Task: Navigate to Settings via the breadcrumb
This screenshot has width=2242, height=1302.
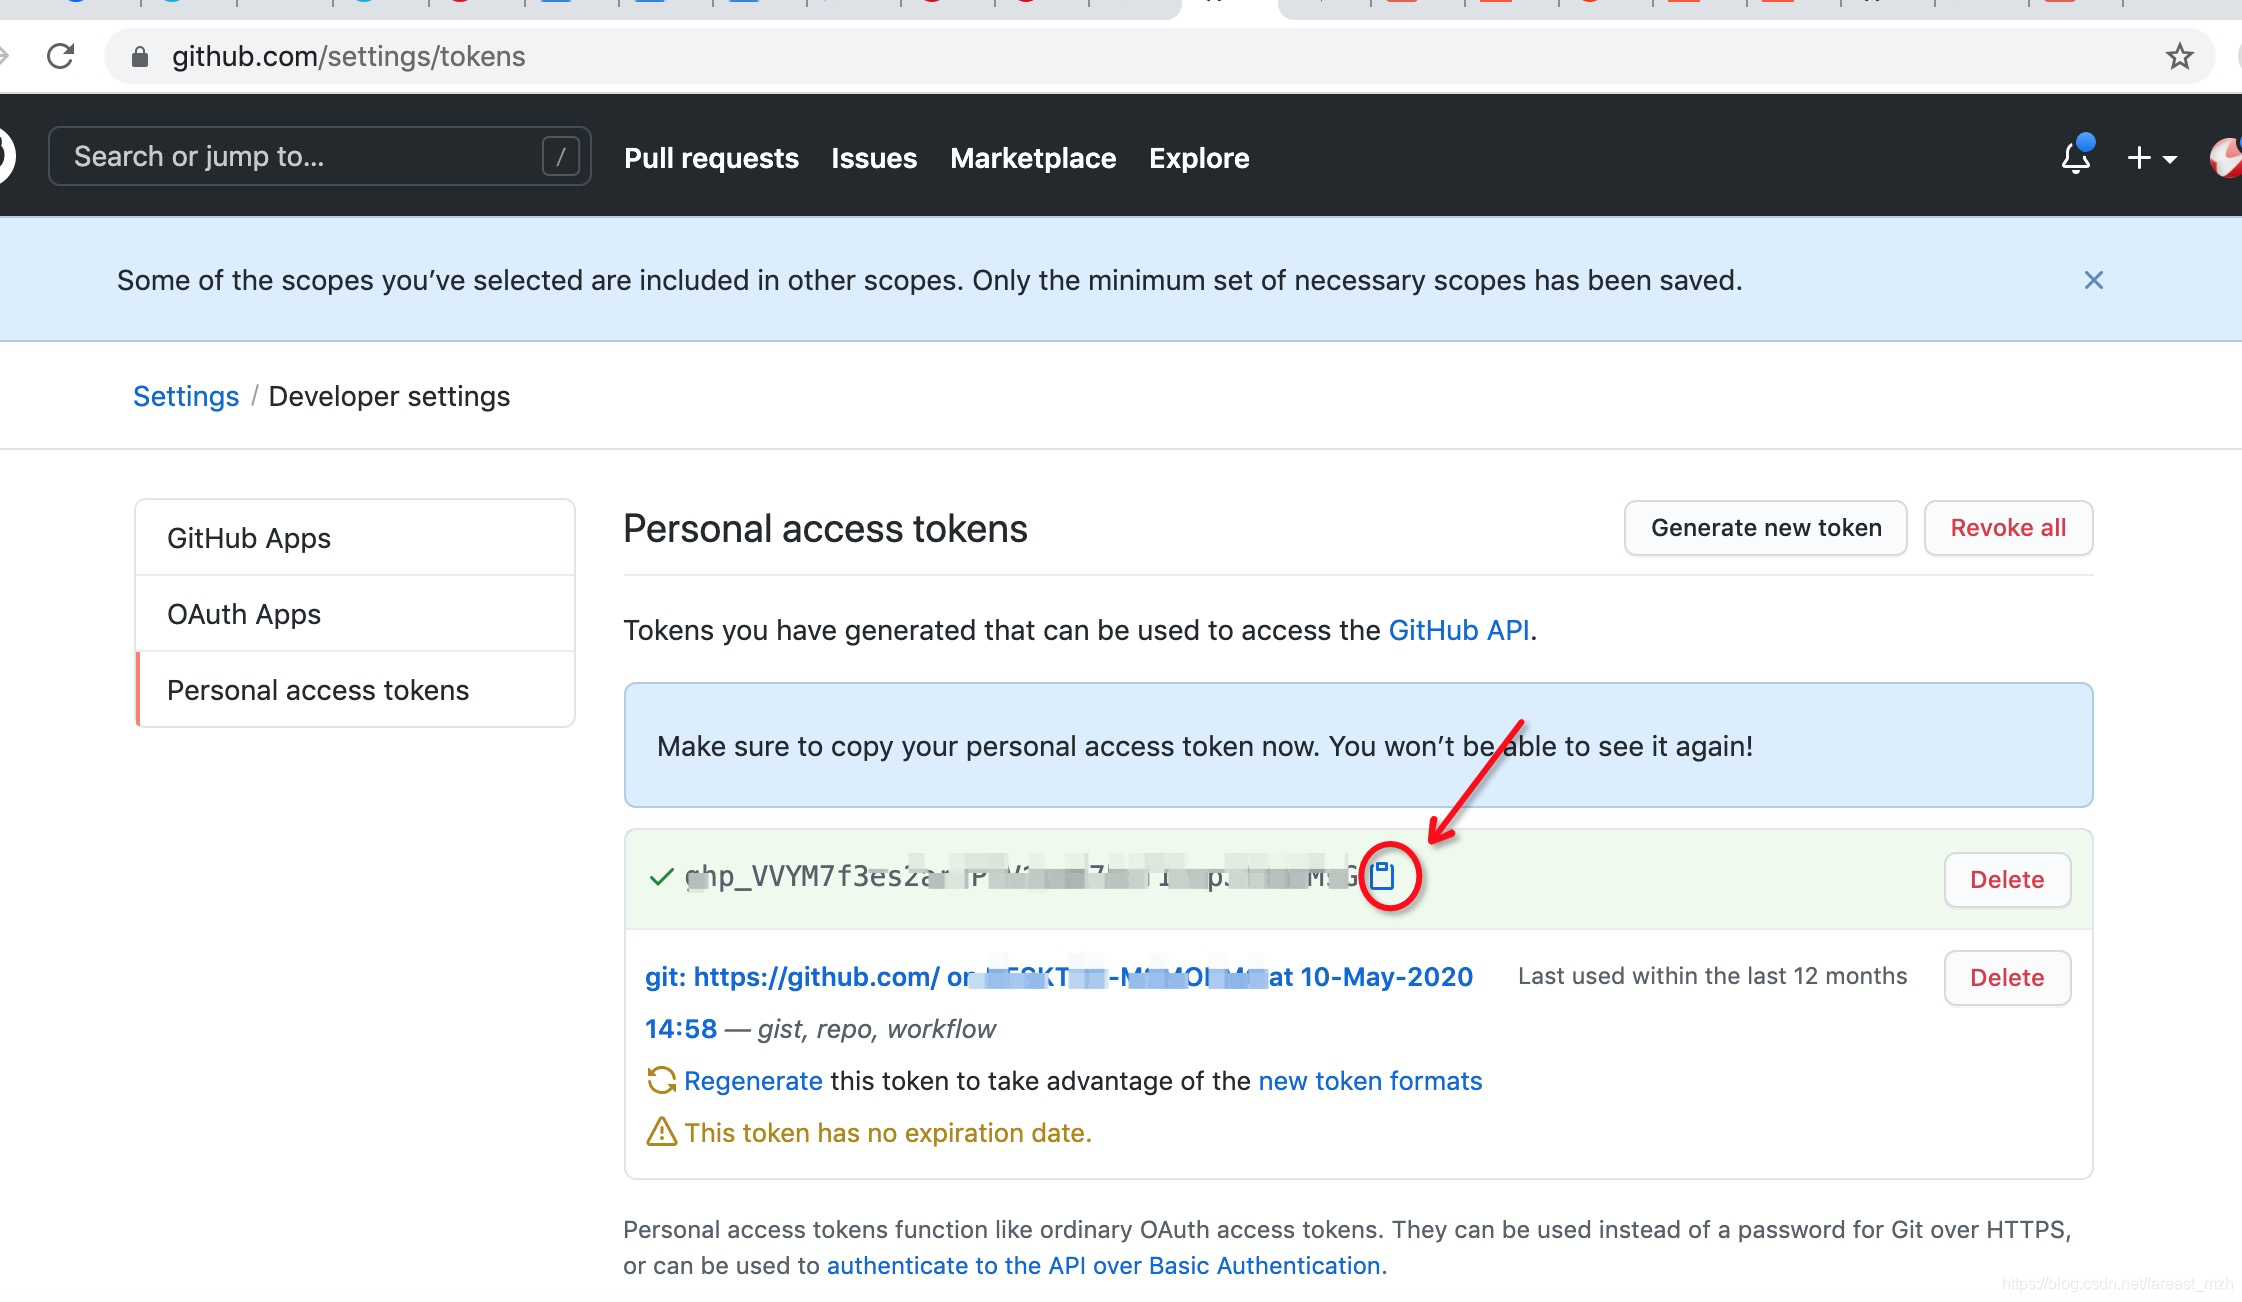Action: [x=186, y=396]
